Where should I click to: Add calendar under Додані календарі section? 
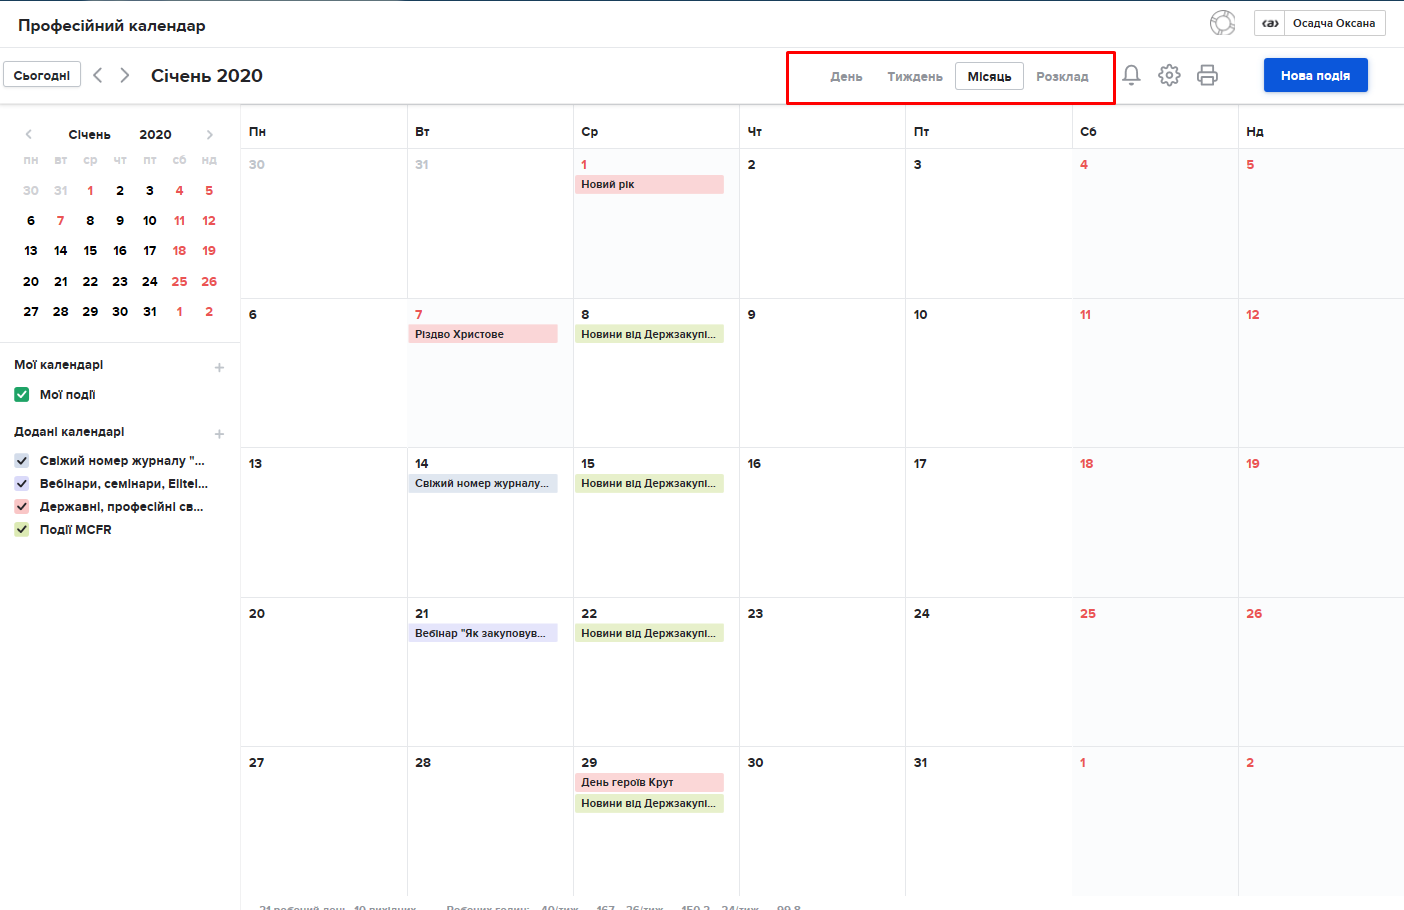click(219, 434)
